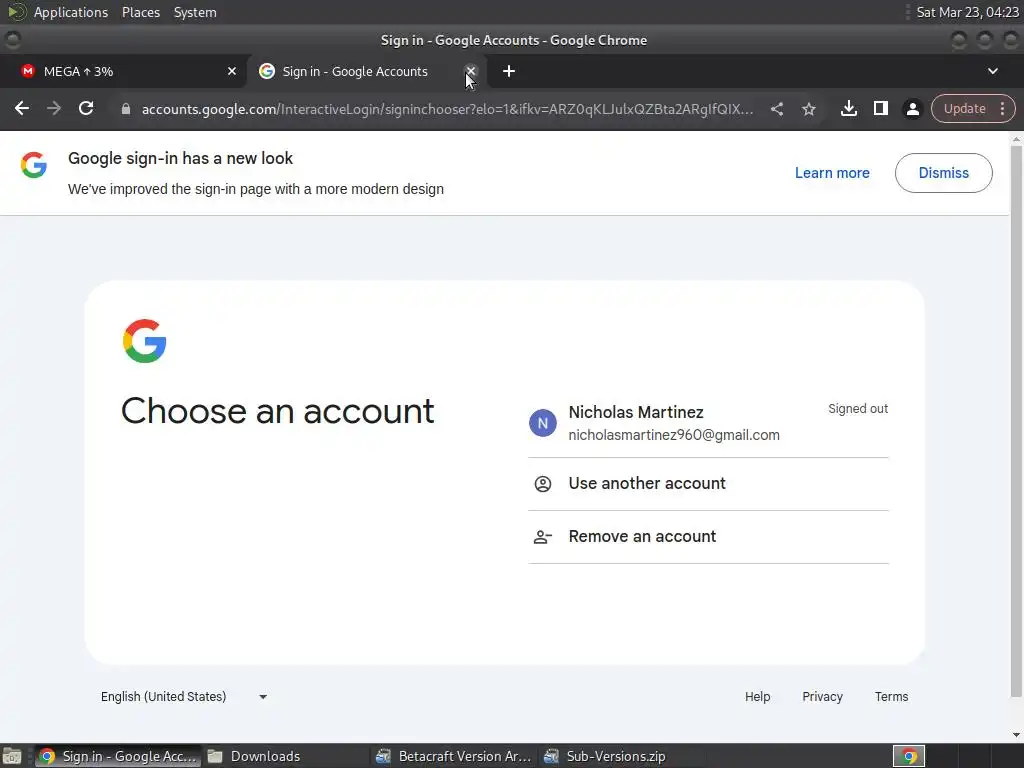Select Use another account

coord(708,484)
